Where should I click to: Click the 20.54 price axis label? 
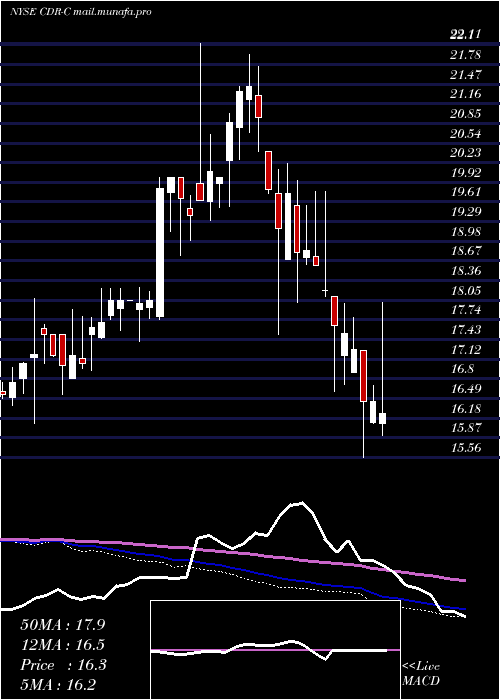click(466, 133)
